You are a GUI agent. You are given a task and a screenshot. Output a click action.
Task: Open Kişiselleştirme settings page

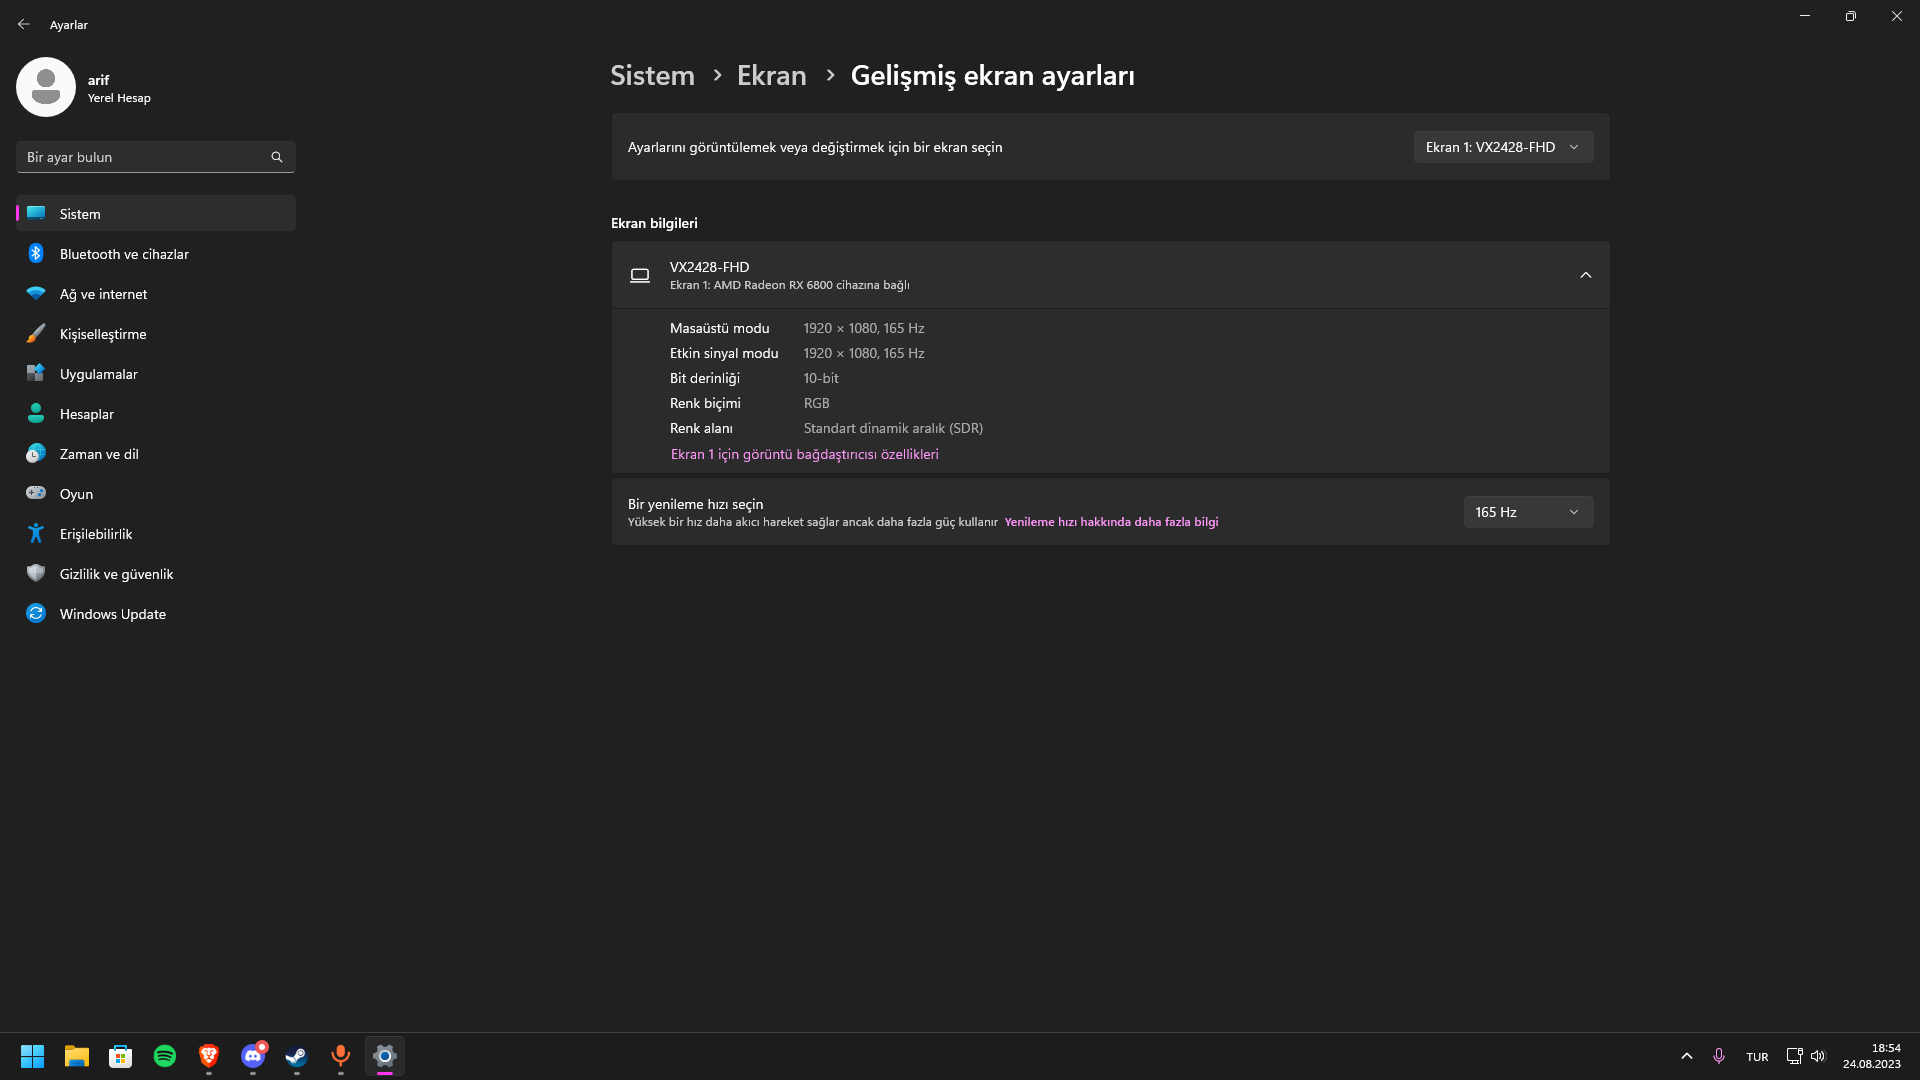tap(103, 334)
